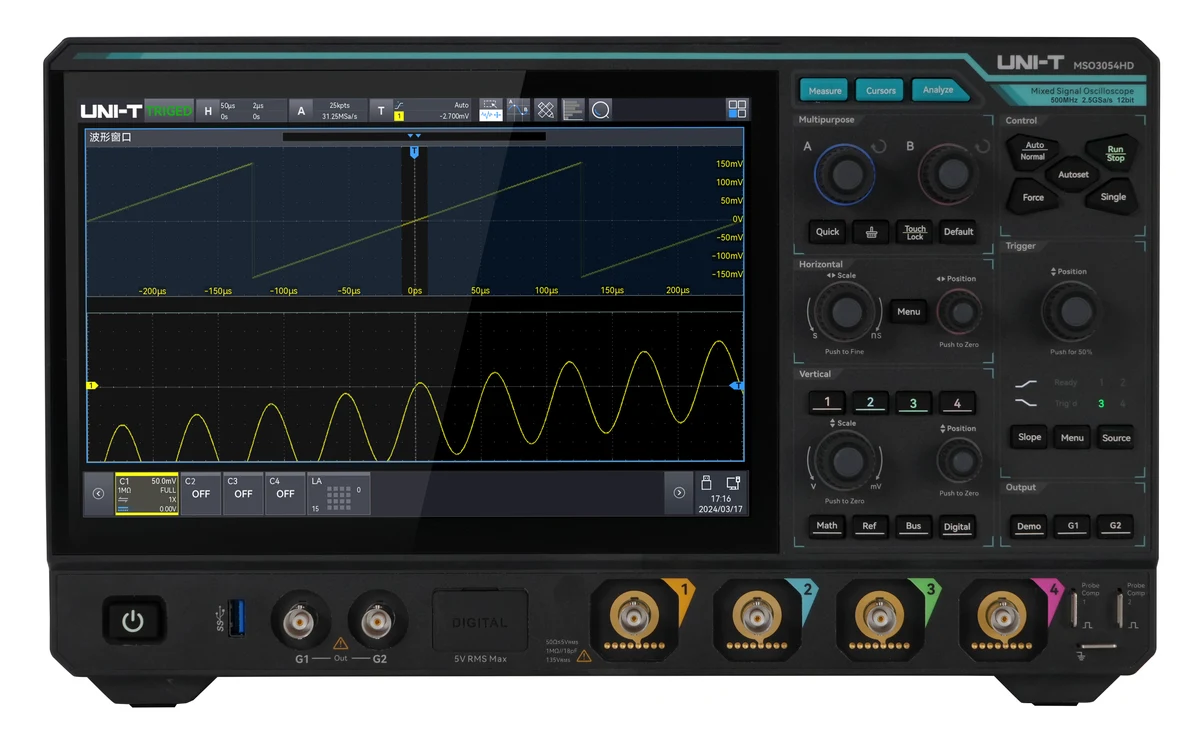The width and height of the screenshot is (1200, 754).
Task: Toggle the Touch Lock key
Action: click(915, 232)
